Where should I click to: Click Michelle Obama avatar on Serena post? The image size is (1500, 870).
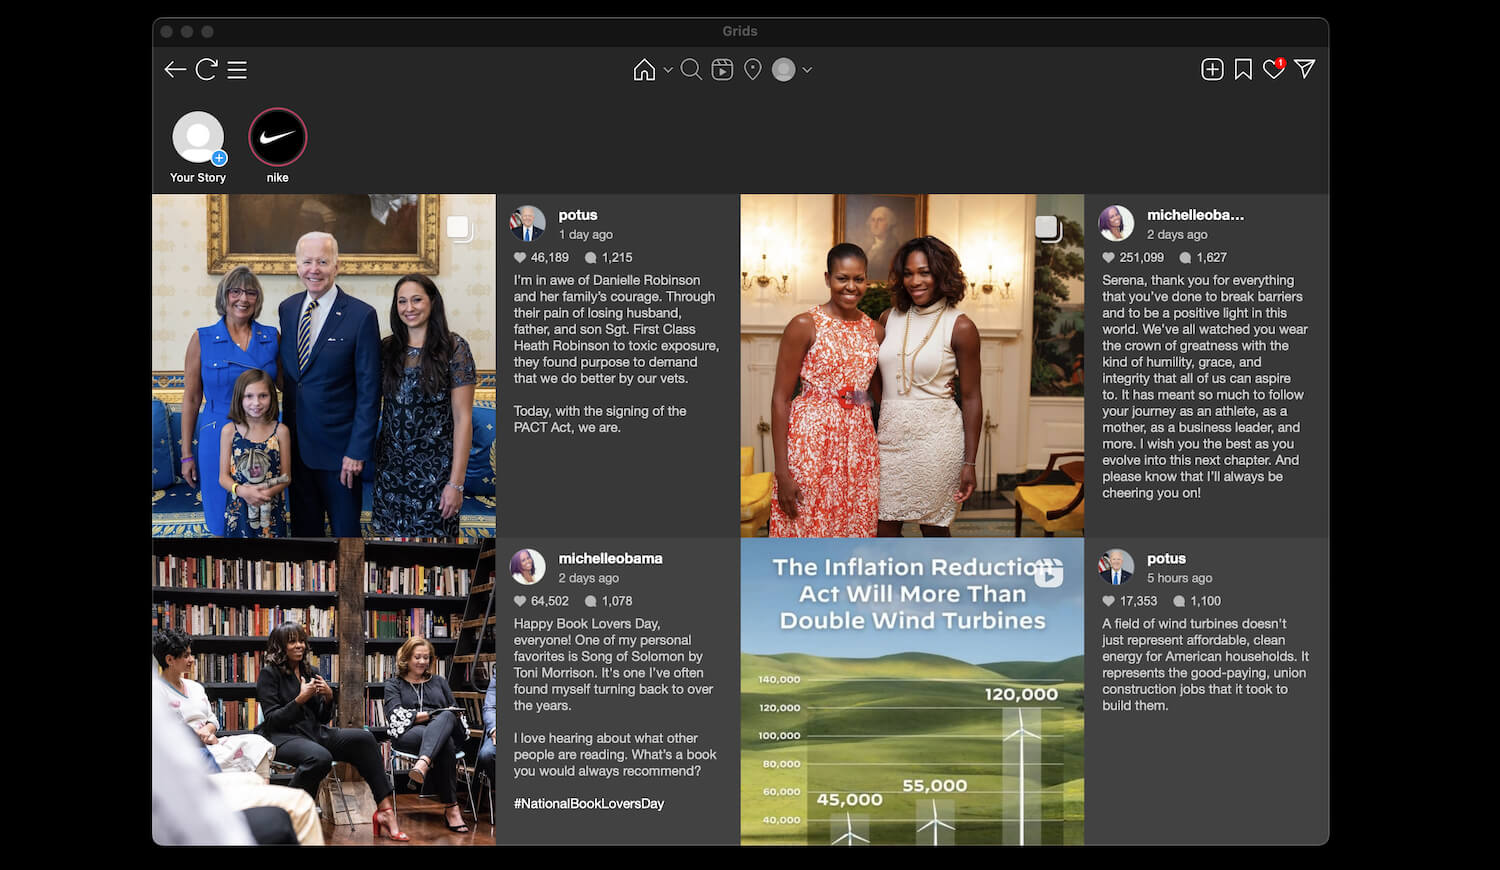(1116, 224)
